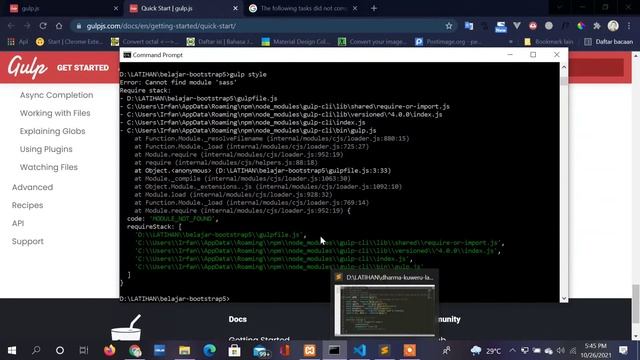The image size is (640, 360).
Task: Open the notification center icon
Action: 623,350
